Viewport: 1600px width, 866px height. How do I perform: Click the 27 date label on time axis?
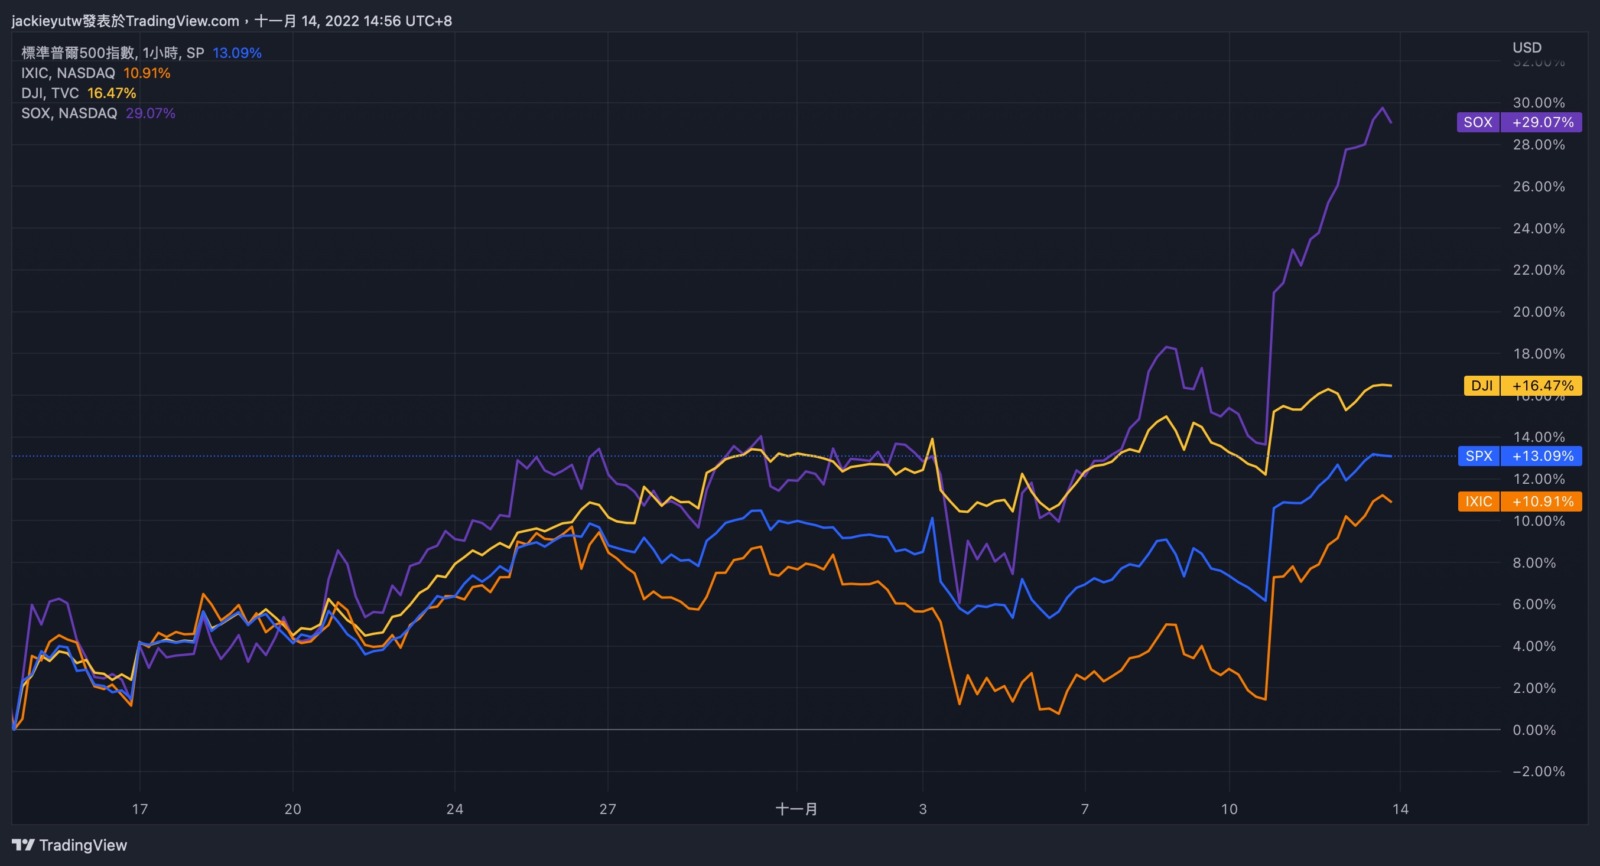tap(607, 809)
